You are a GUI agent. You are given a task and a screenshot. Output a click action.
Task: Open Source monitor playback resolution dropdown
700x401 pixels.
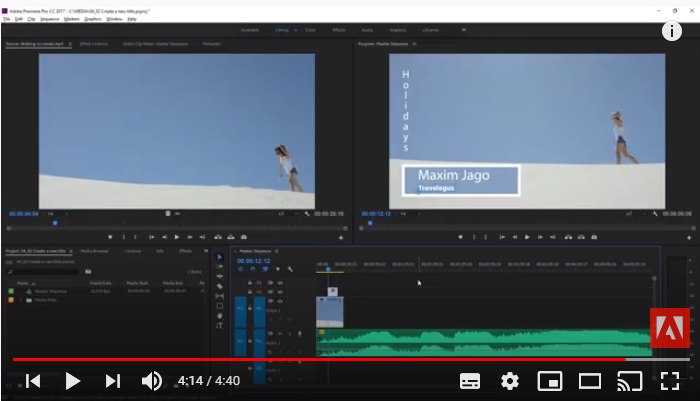click(x=286, y=214)
